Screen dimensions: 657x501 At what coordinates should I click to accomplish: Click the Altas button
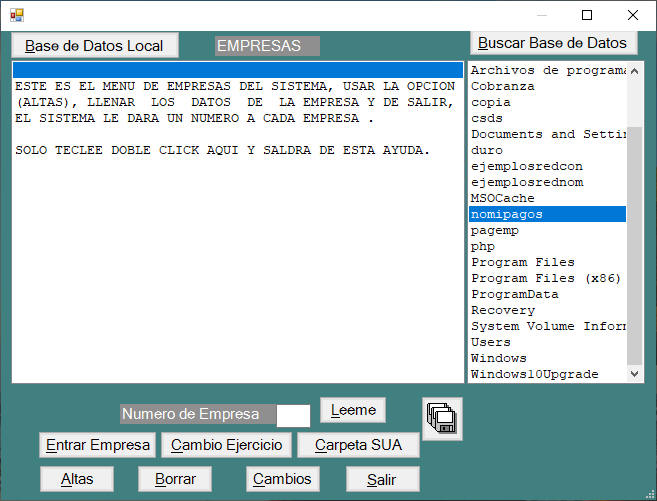tap(77, 479)
